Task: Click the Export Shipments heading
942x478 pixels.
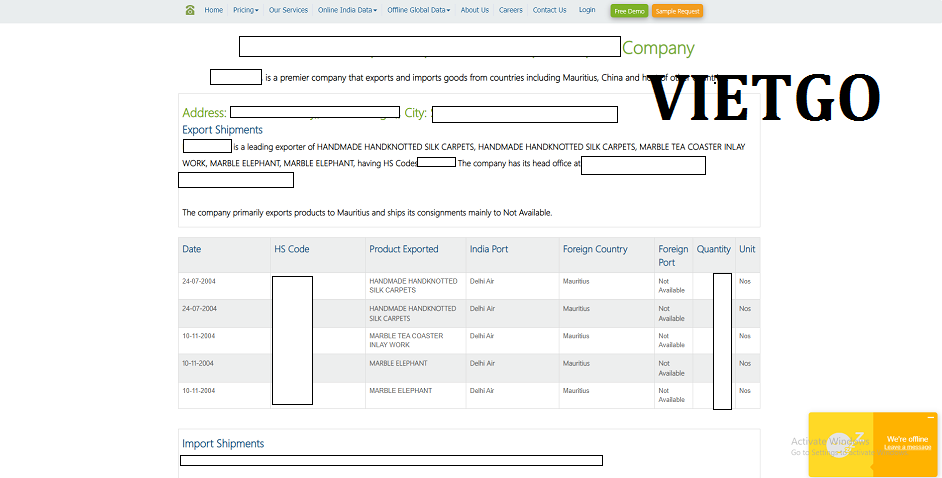Action: click(222, 130)
